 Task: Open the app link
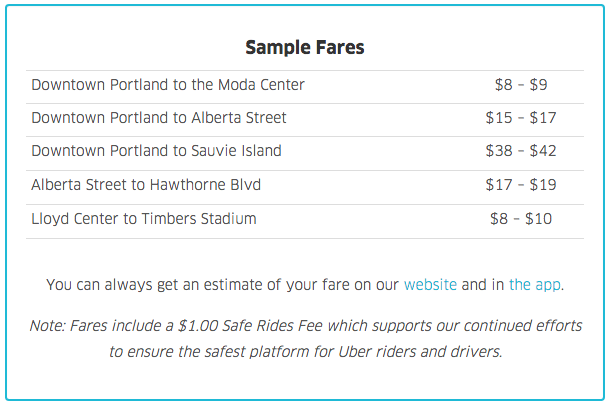[534, 285]
